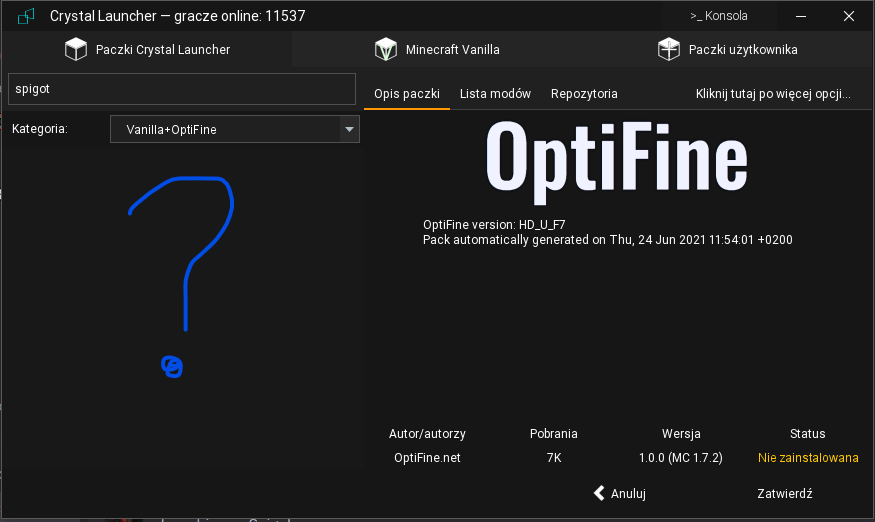Click the search field containing spigot
This screenshot has height=522, width=875.
[x=182, y=89]
